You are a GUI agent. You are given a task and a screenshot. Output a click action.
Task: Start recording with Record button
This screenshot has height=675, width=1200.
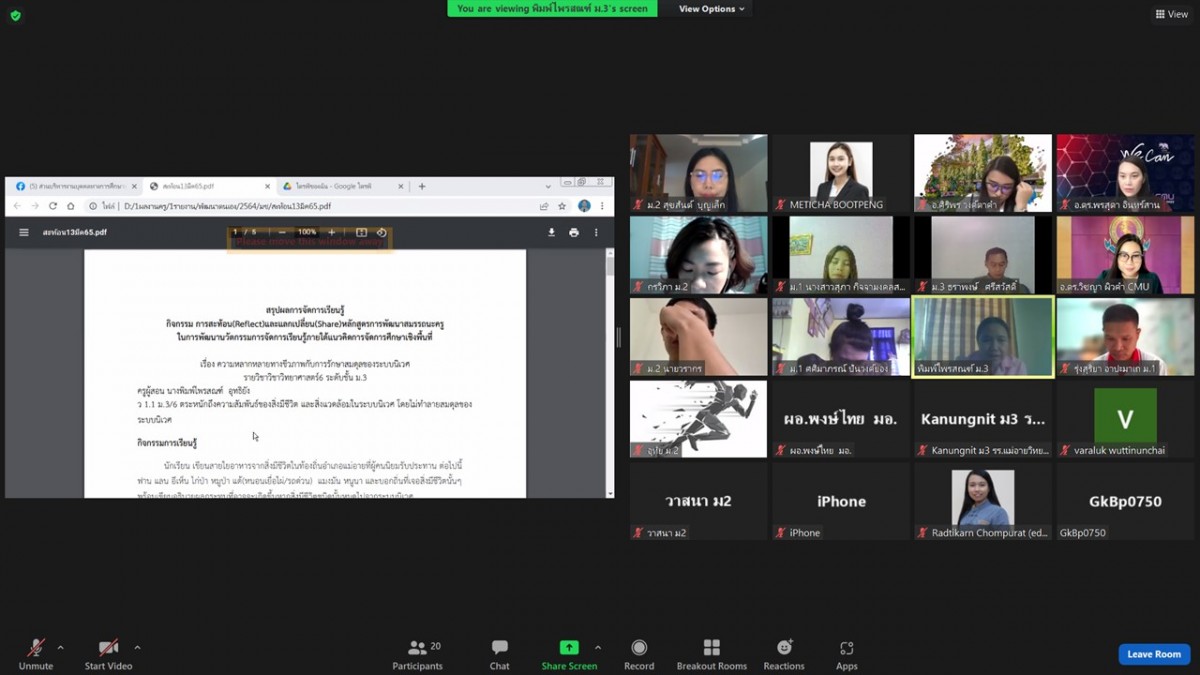(x=639, y=654)
